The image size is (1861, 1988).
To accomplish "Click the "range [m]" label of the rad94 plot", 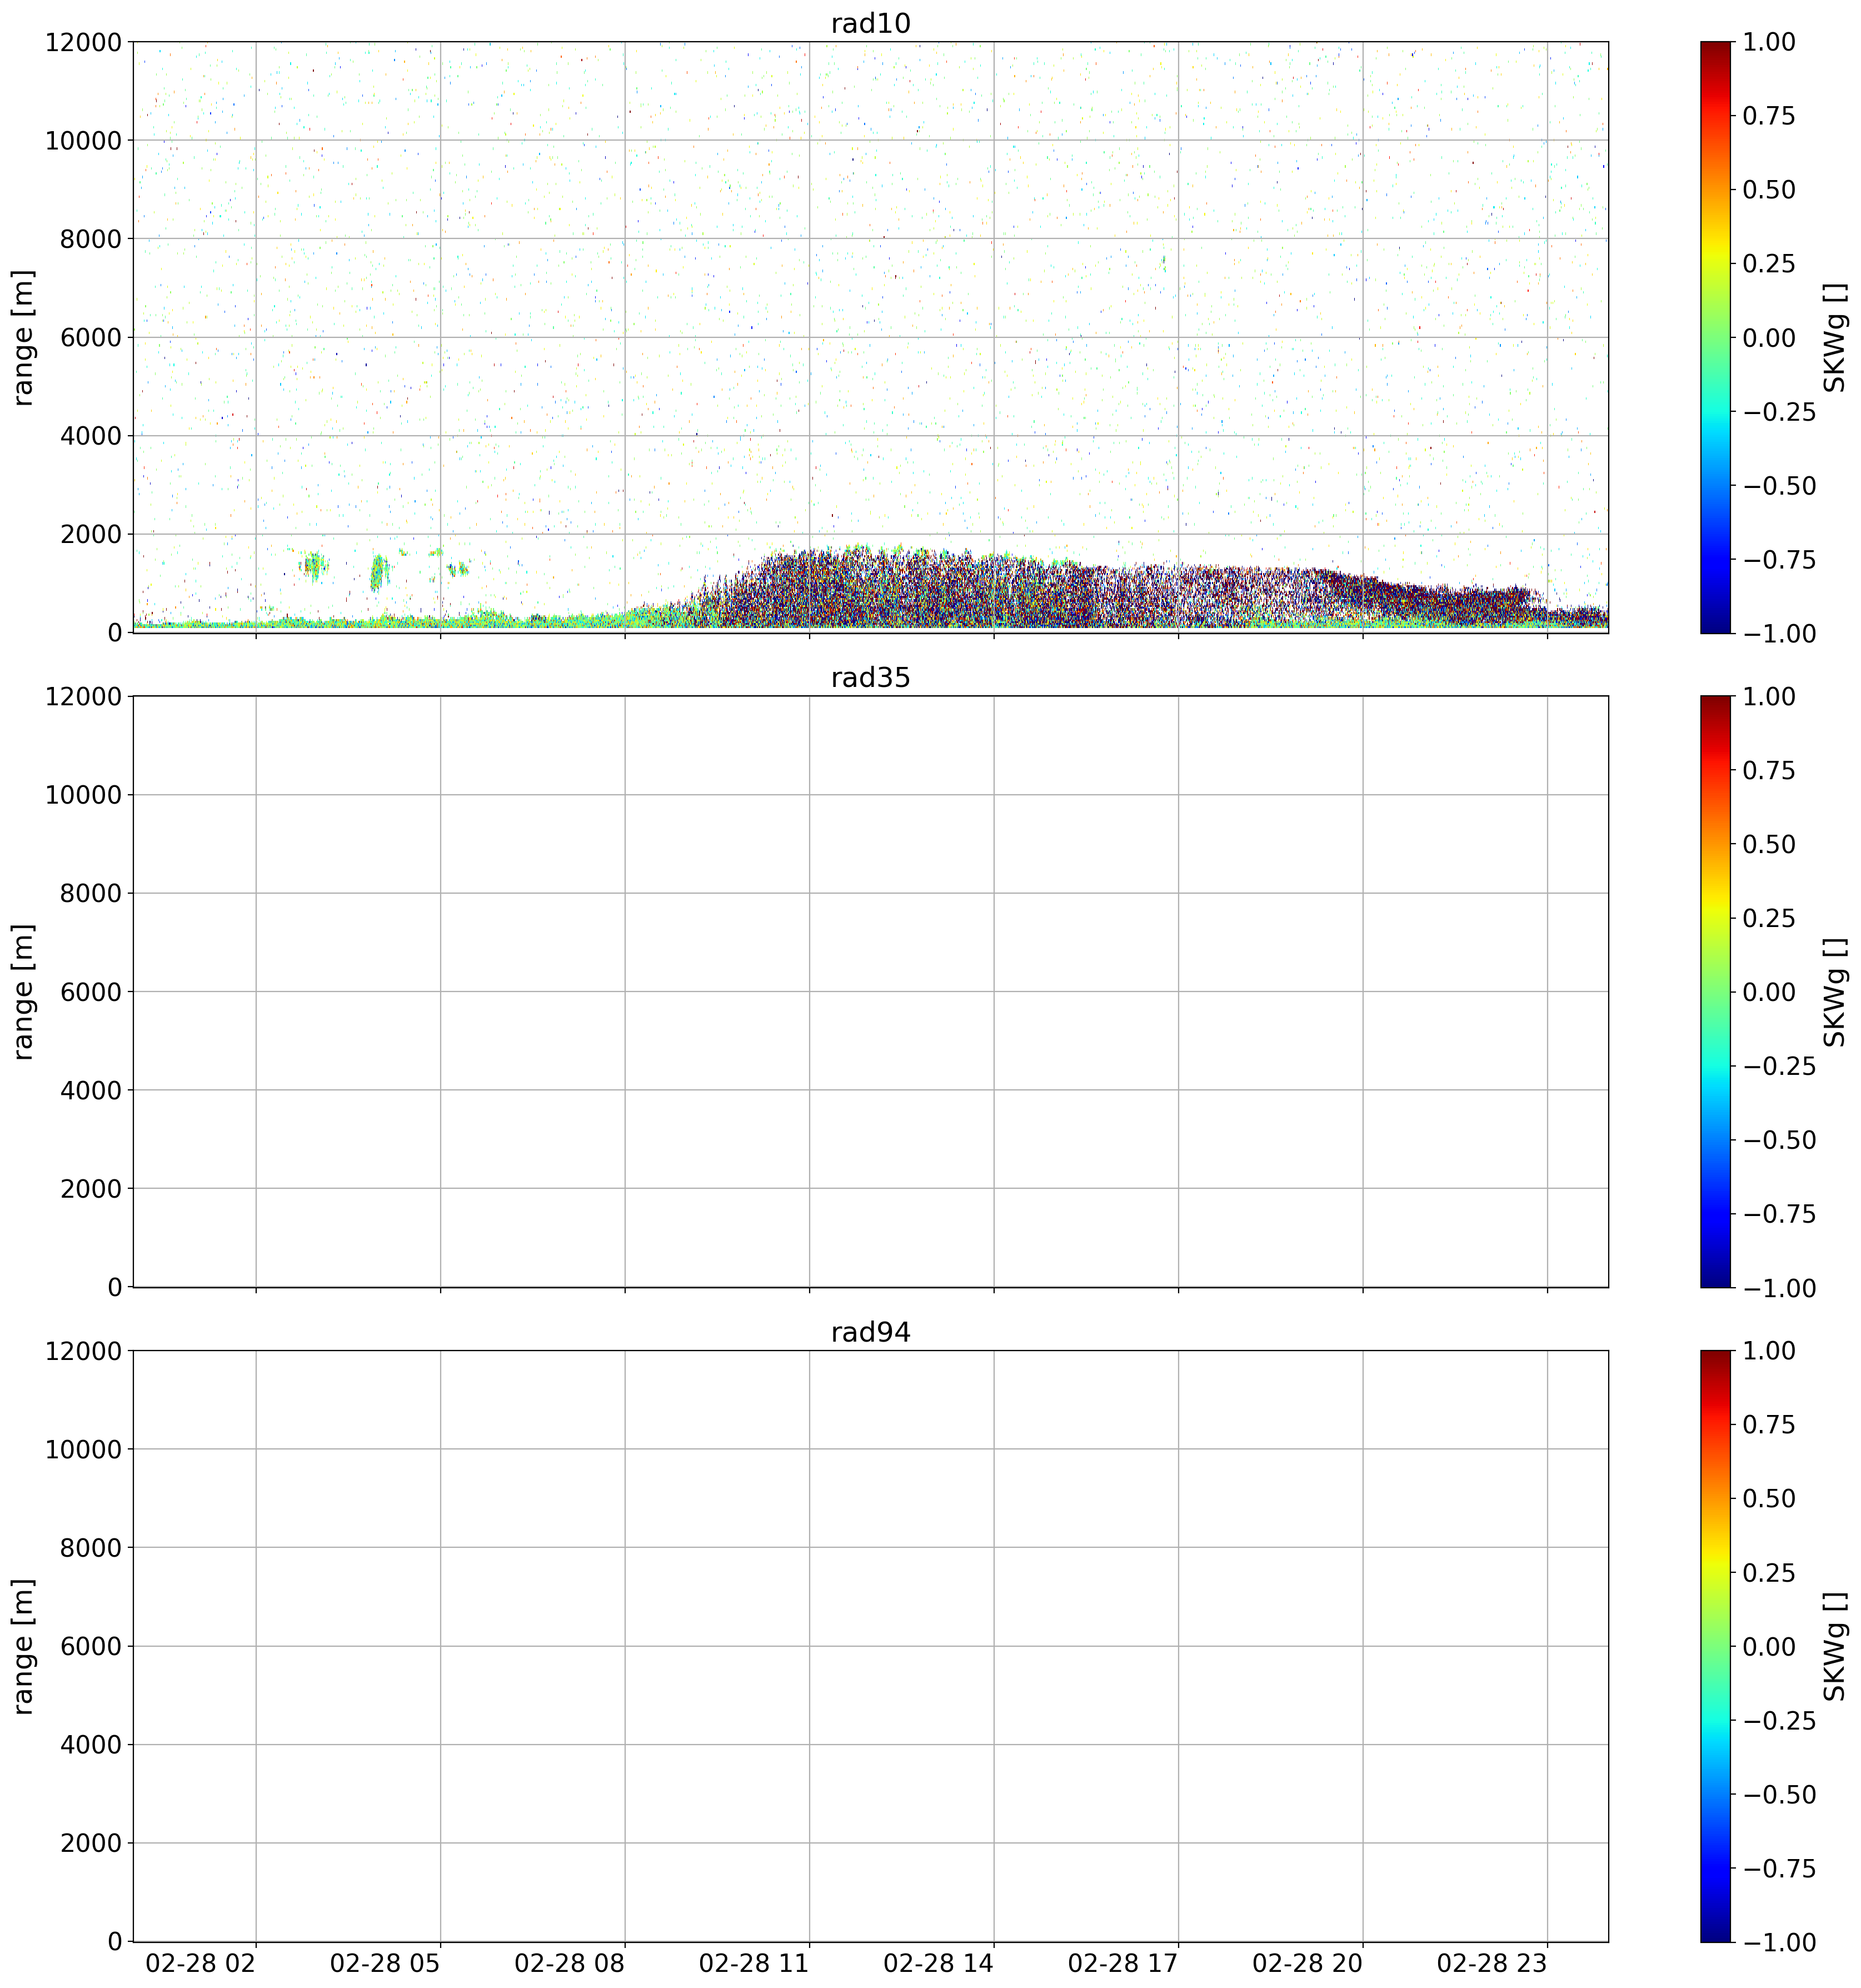I will pyautogui.click(x=23, y=1646).
